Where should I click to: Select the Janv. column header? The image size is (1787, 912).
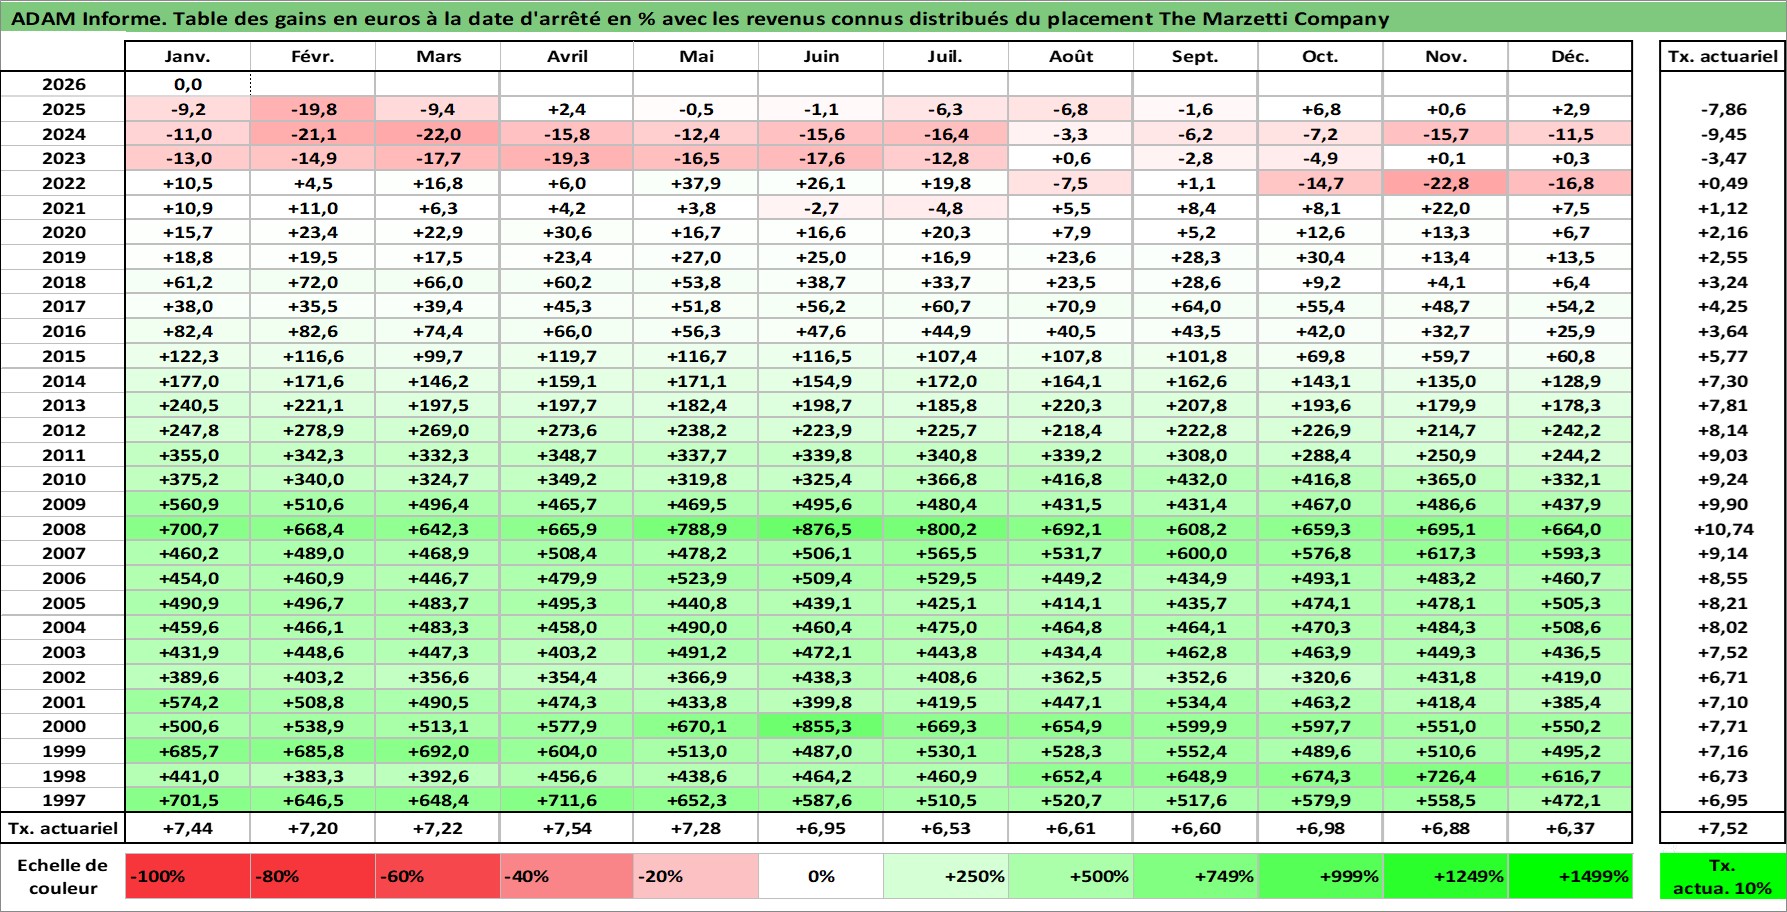[x=188, y=57]
